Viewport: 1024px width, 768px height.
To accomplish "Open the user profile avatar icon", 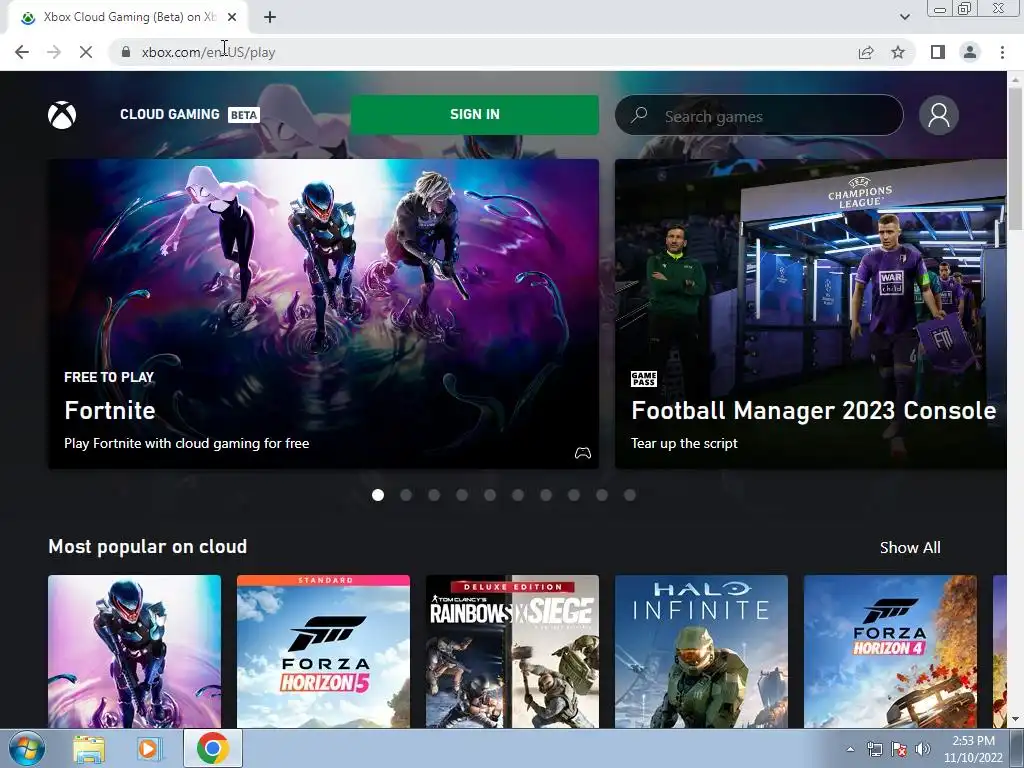I will 938,115.
